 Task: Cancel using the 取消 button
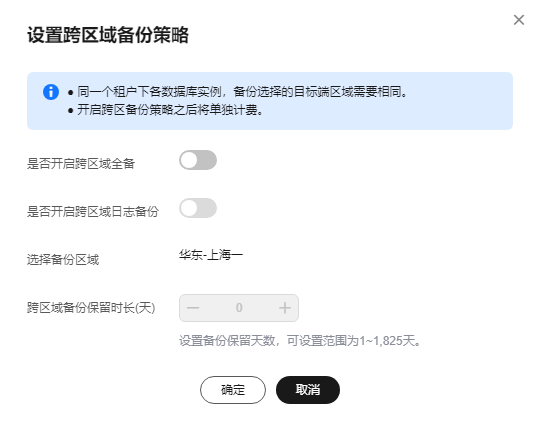pyautogui.click(x=308, y=390)
